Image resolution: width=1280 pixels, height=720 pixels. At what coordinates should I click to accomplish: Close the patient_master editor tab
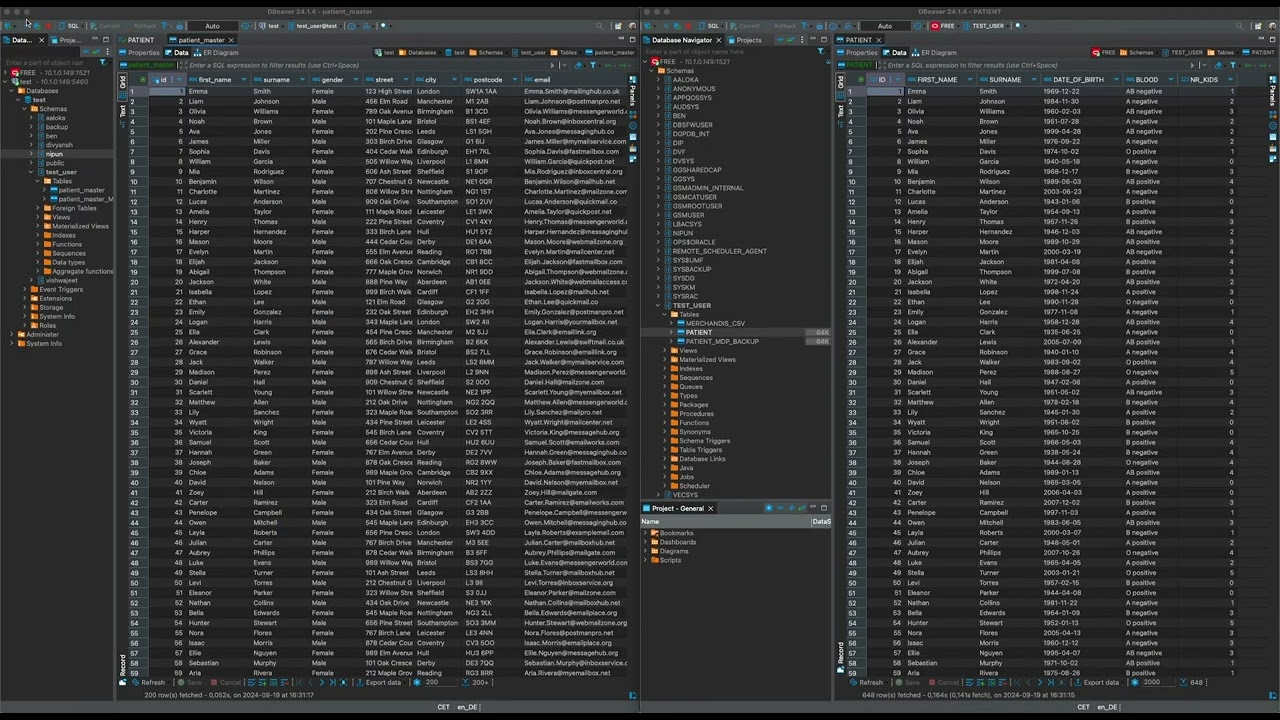(x=230, y=40)
